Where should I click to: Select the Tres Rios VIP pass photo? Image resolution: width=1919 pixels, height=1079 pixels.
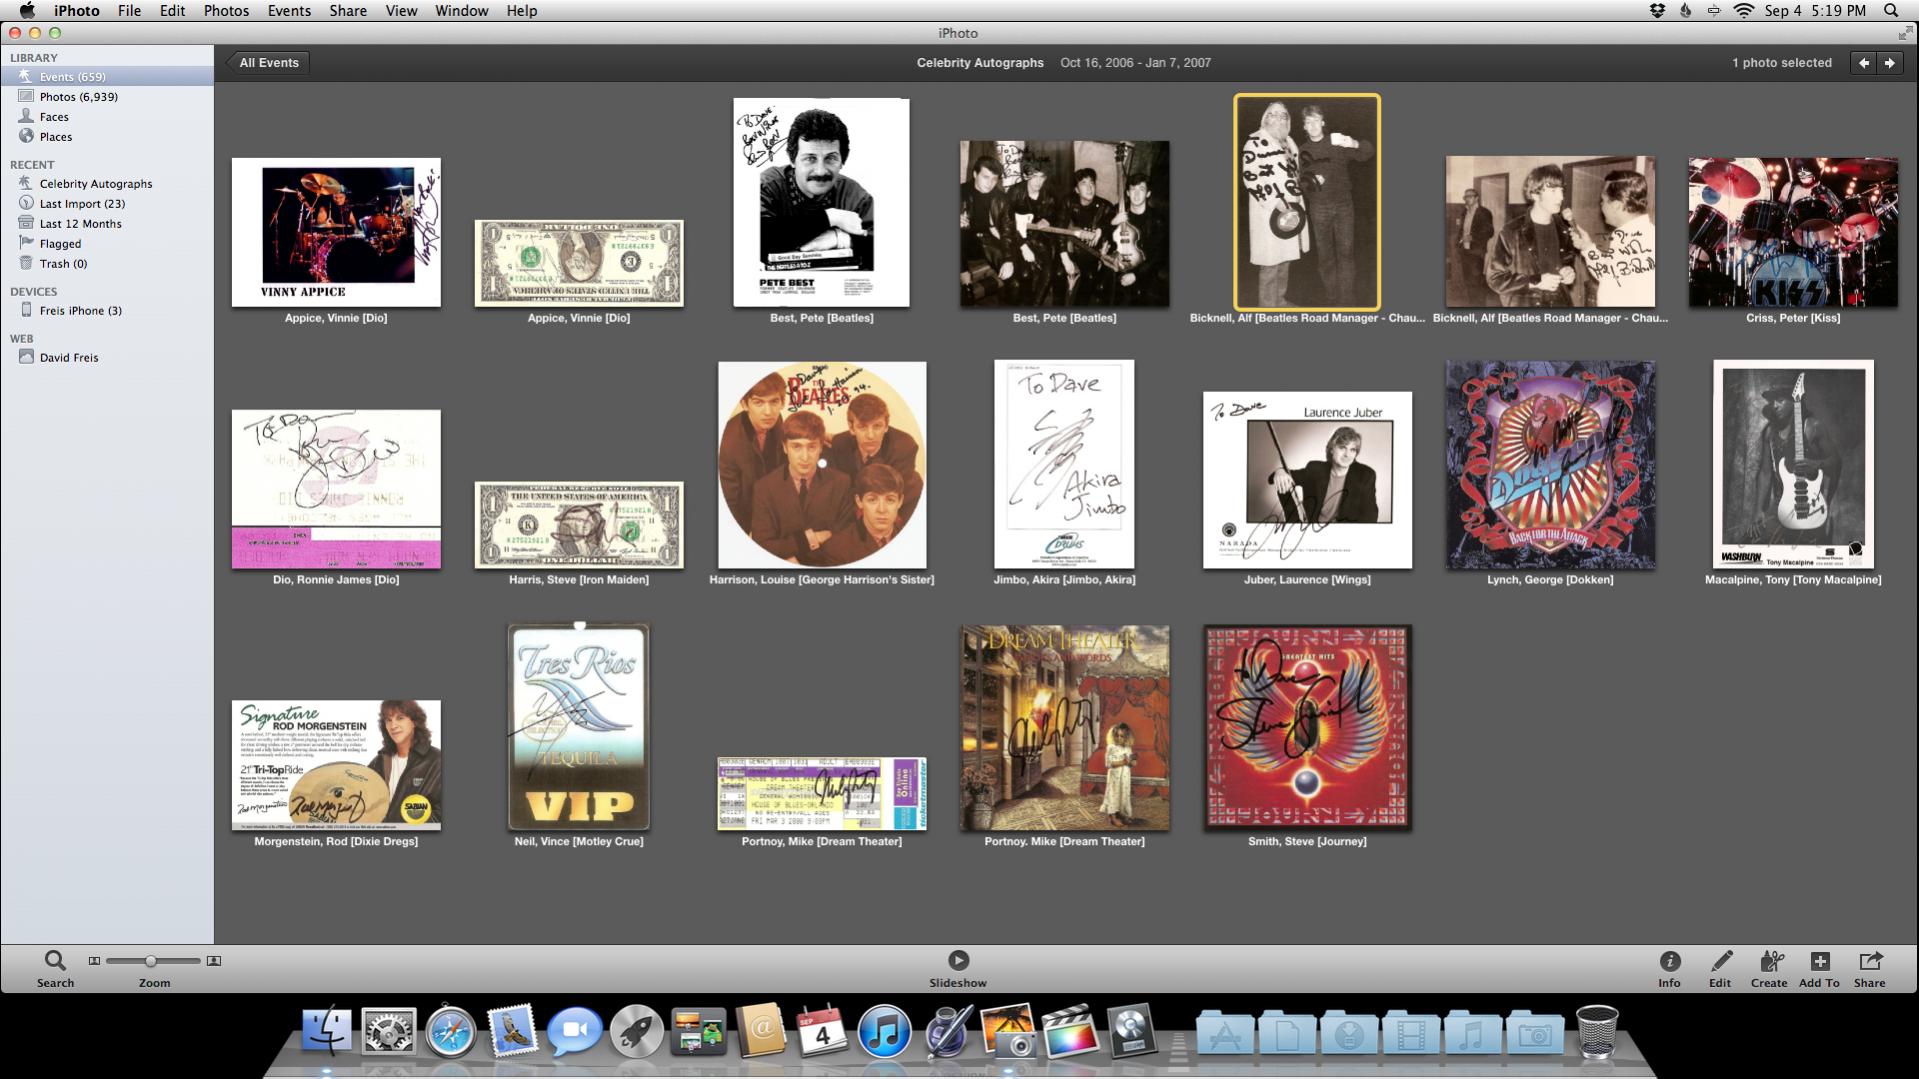click(579, 727)
